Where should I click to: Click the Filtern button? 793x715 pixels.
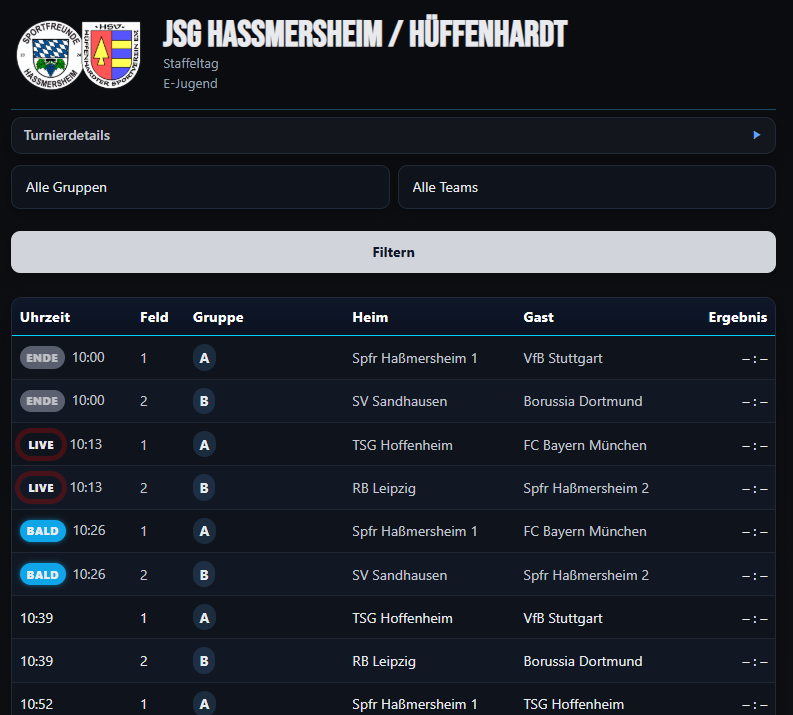(393, 252)
